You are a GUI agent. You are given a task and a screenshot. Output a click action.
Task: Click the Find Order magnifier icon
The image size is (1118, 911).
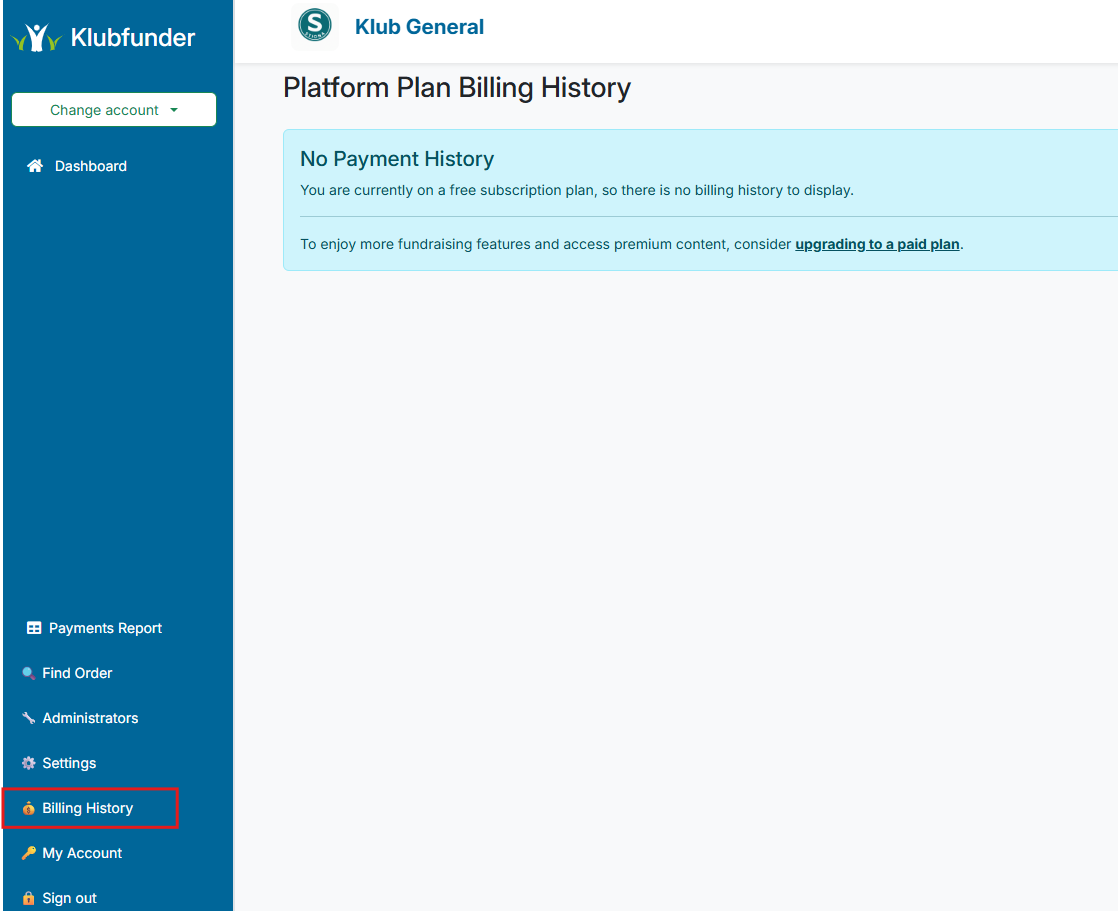pyautogui.click(x=28, y=673)
